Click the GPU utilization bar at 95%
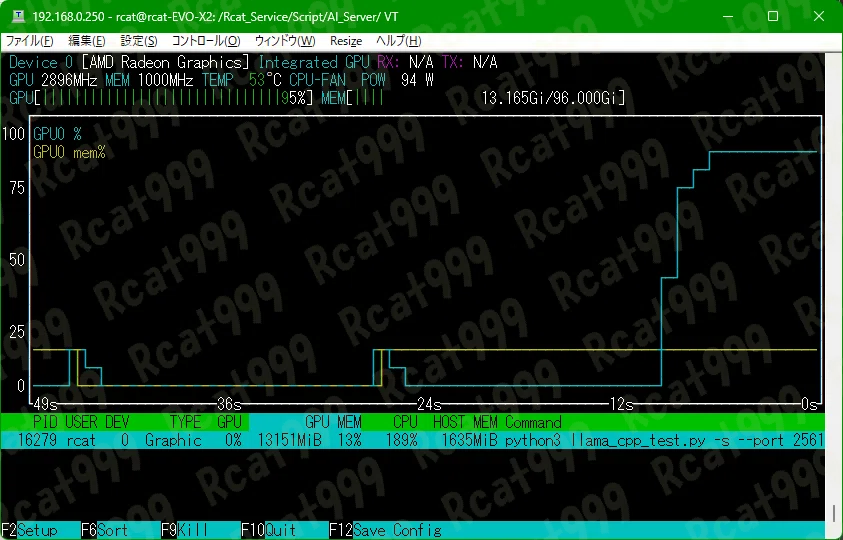 pos(161,98)
